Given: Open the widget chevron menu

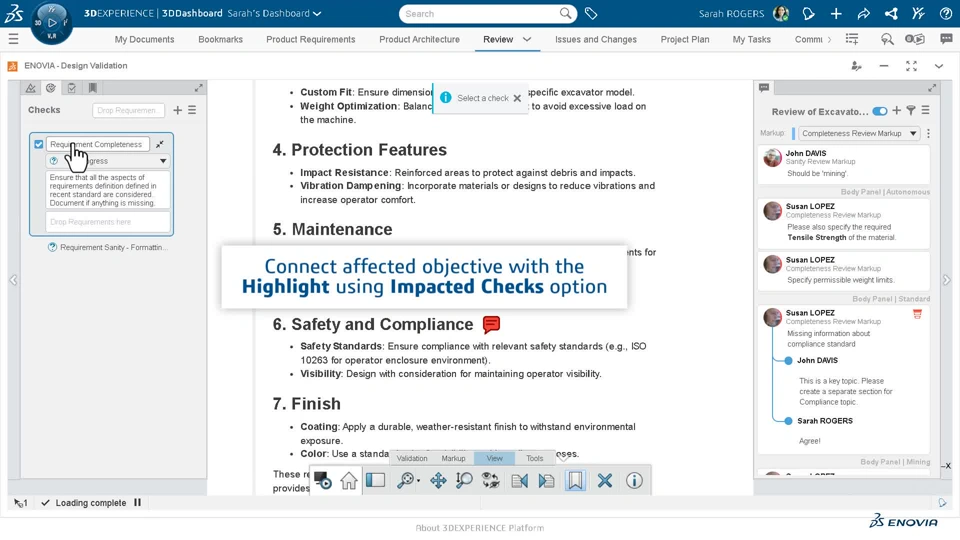Looking at the screenshot, I should [939, 66].
